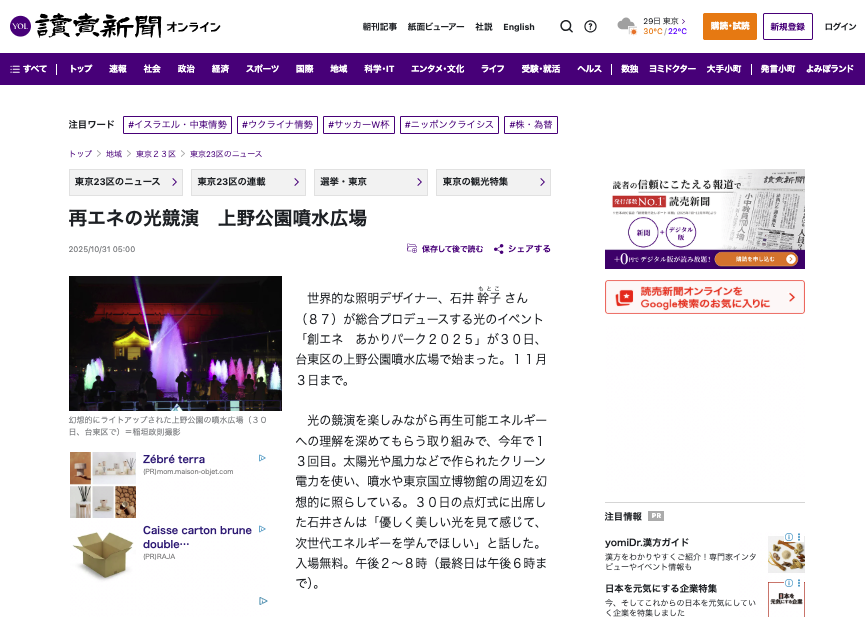Select 速報 in navigation bar
Image resolution: width=865 pixels, height=617 pixels.
(x=118, y=69)
